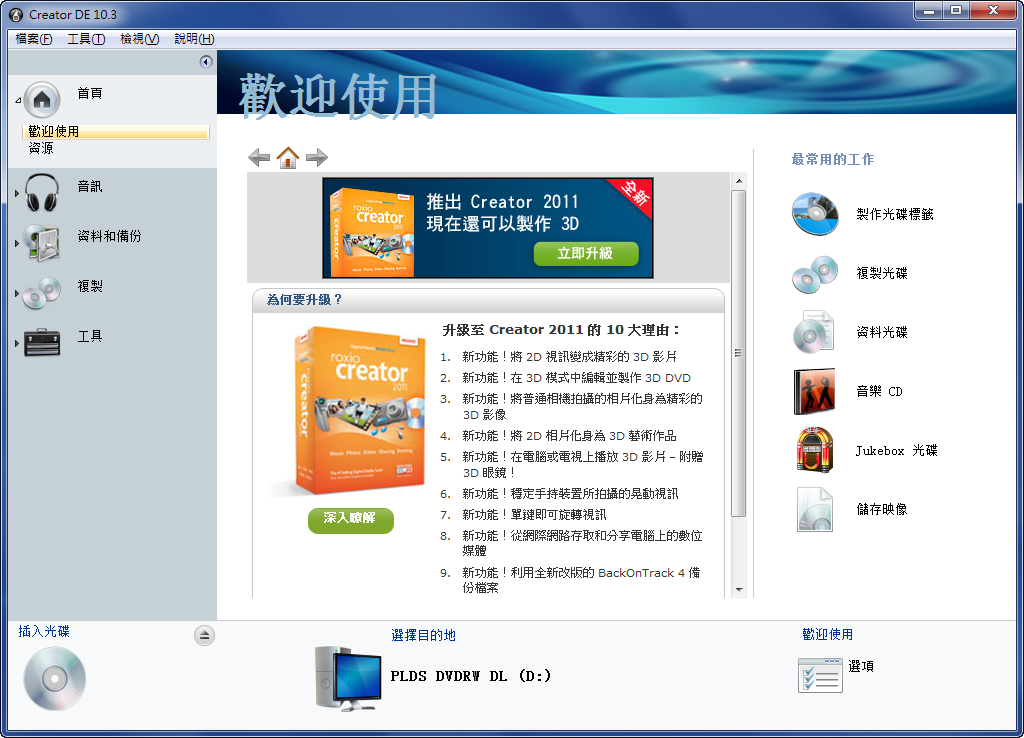This screenshot has width=1024, height=738.
Task: Collapse the sidebar panel arrow button
Action: click(206, 62)
